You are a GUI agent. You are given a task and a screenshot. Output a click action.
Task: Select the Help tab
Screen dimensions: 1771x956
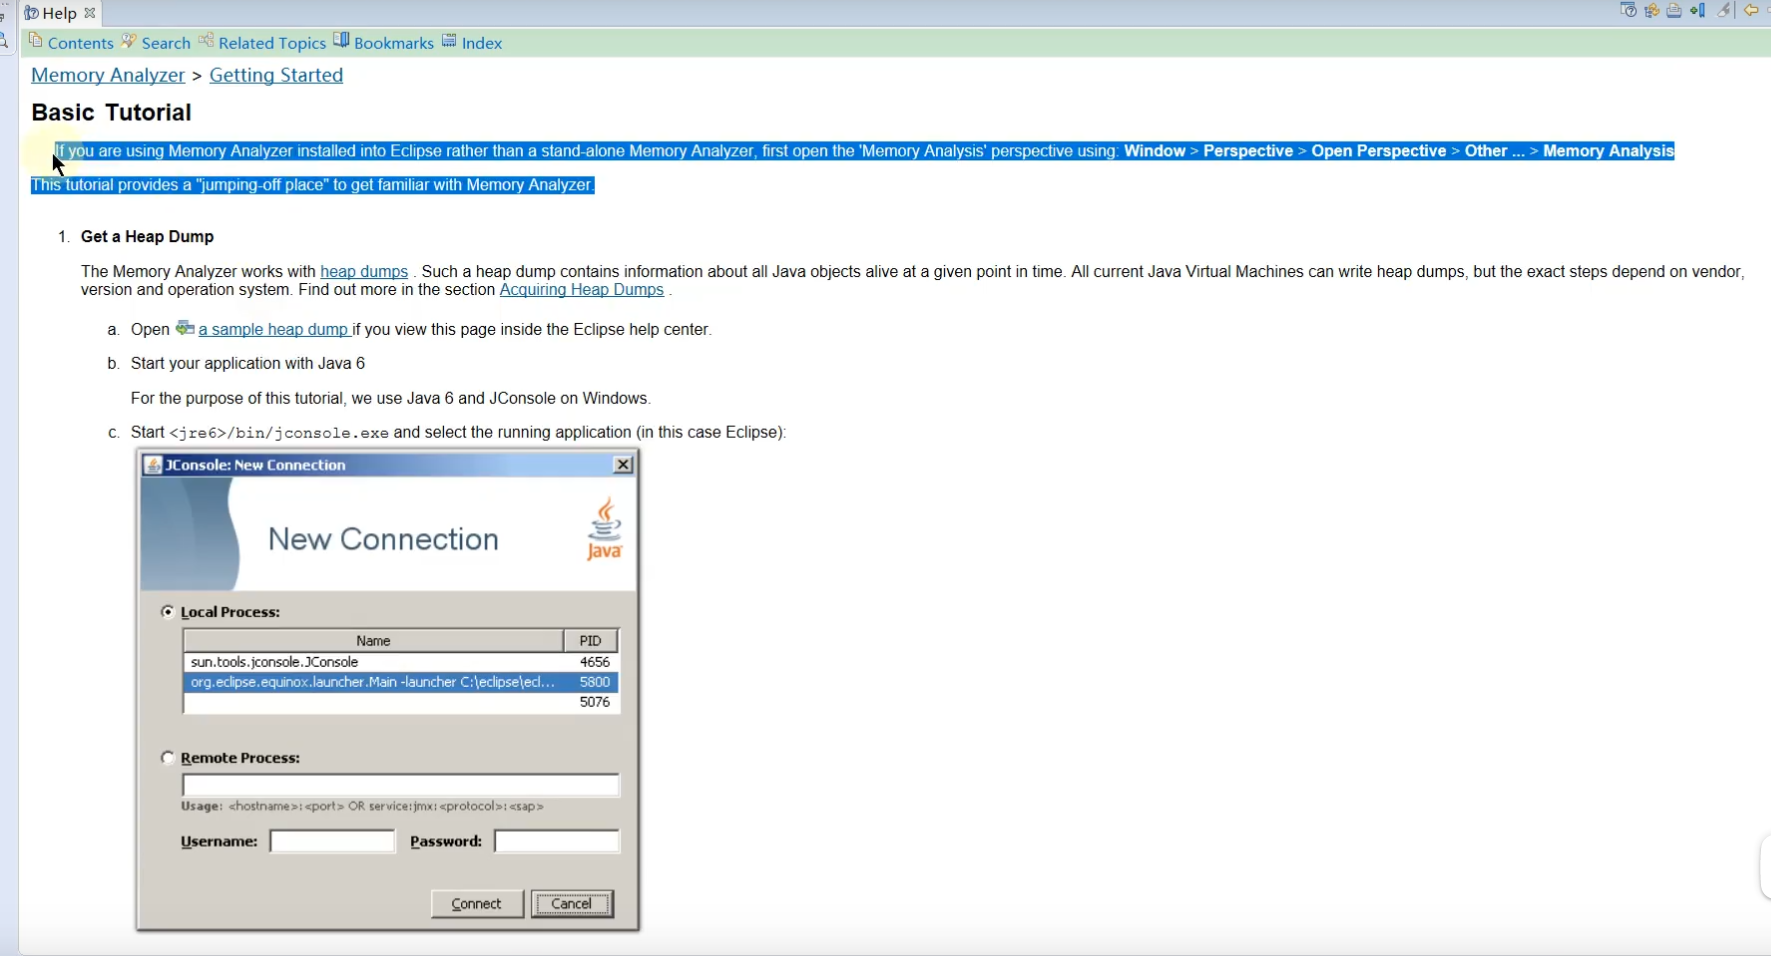pos(59,13)
